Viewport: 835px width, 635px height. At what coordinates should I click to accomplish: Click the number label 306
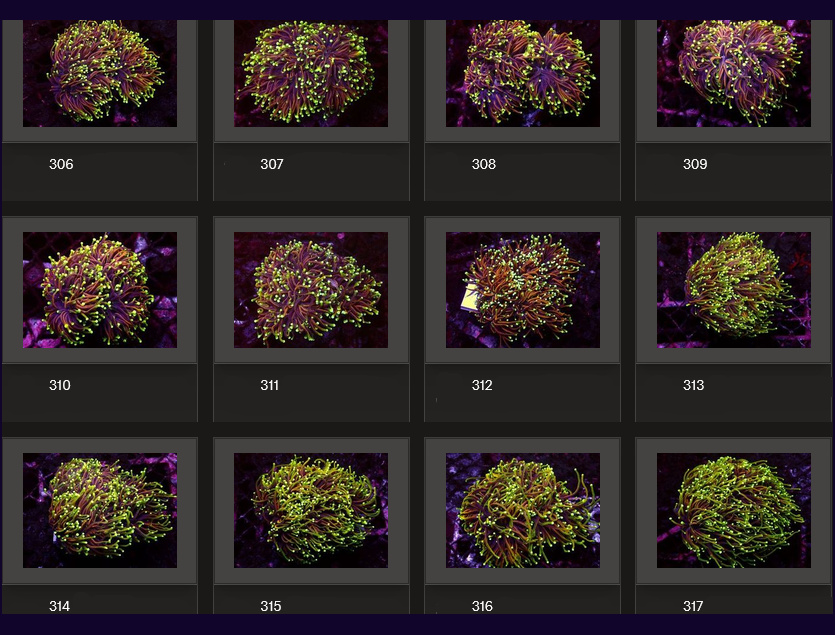point(61,164)
